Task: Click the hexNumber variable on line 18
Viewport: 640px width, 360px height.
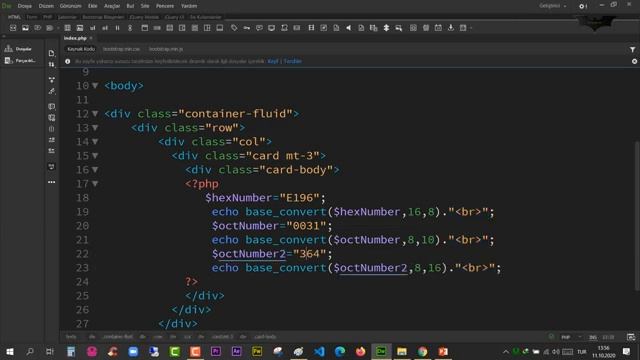Action: (238, 198)
